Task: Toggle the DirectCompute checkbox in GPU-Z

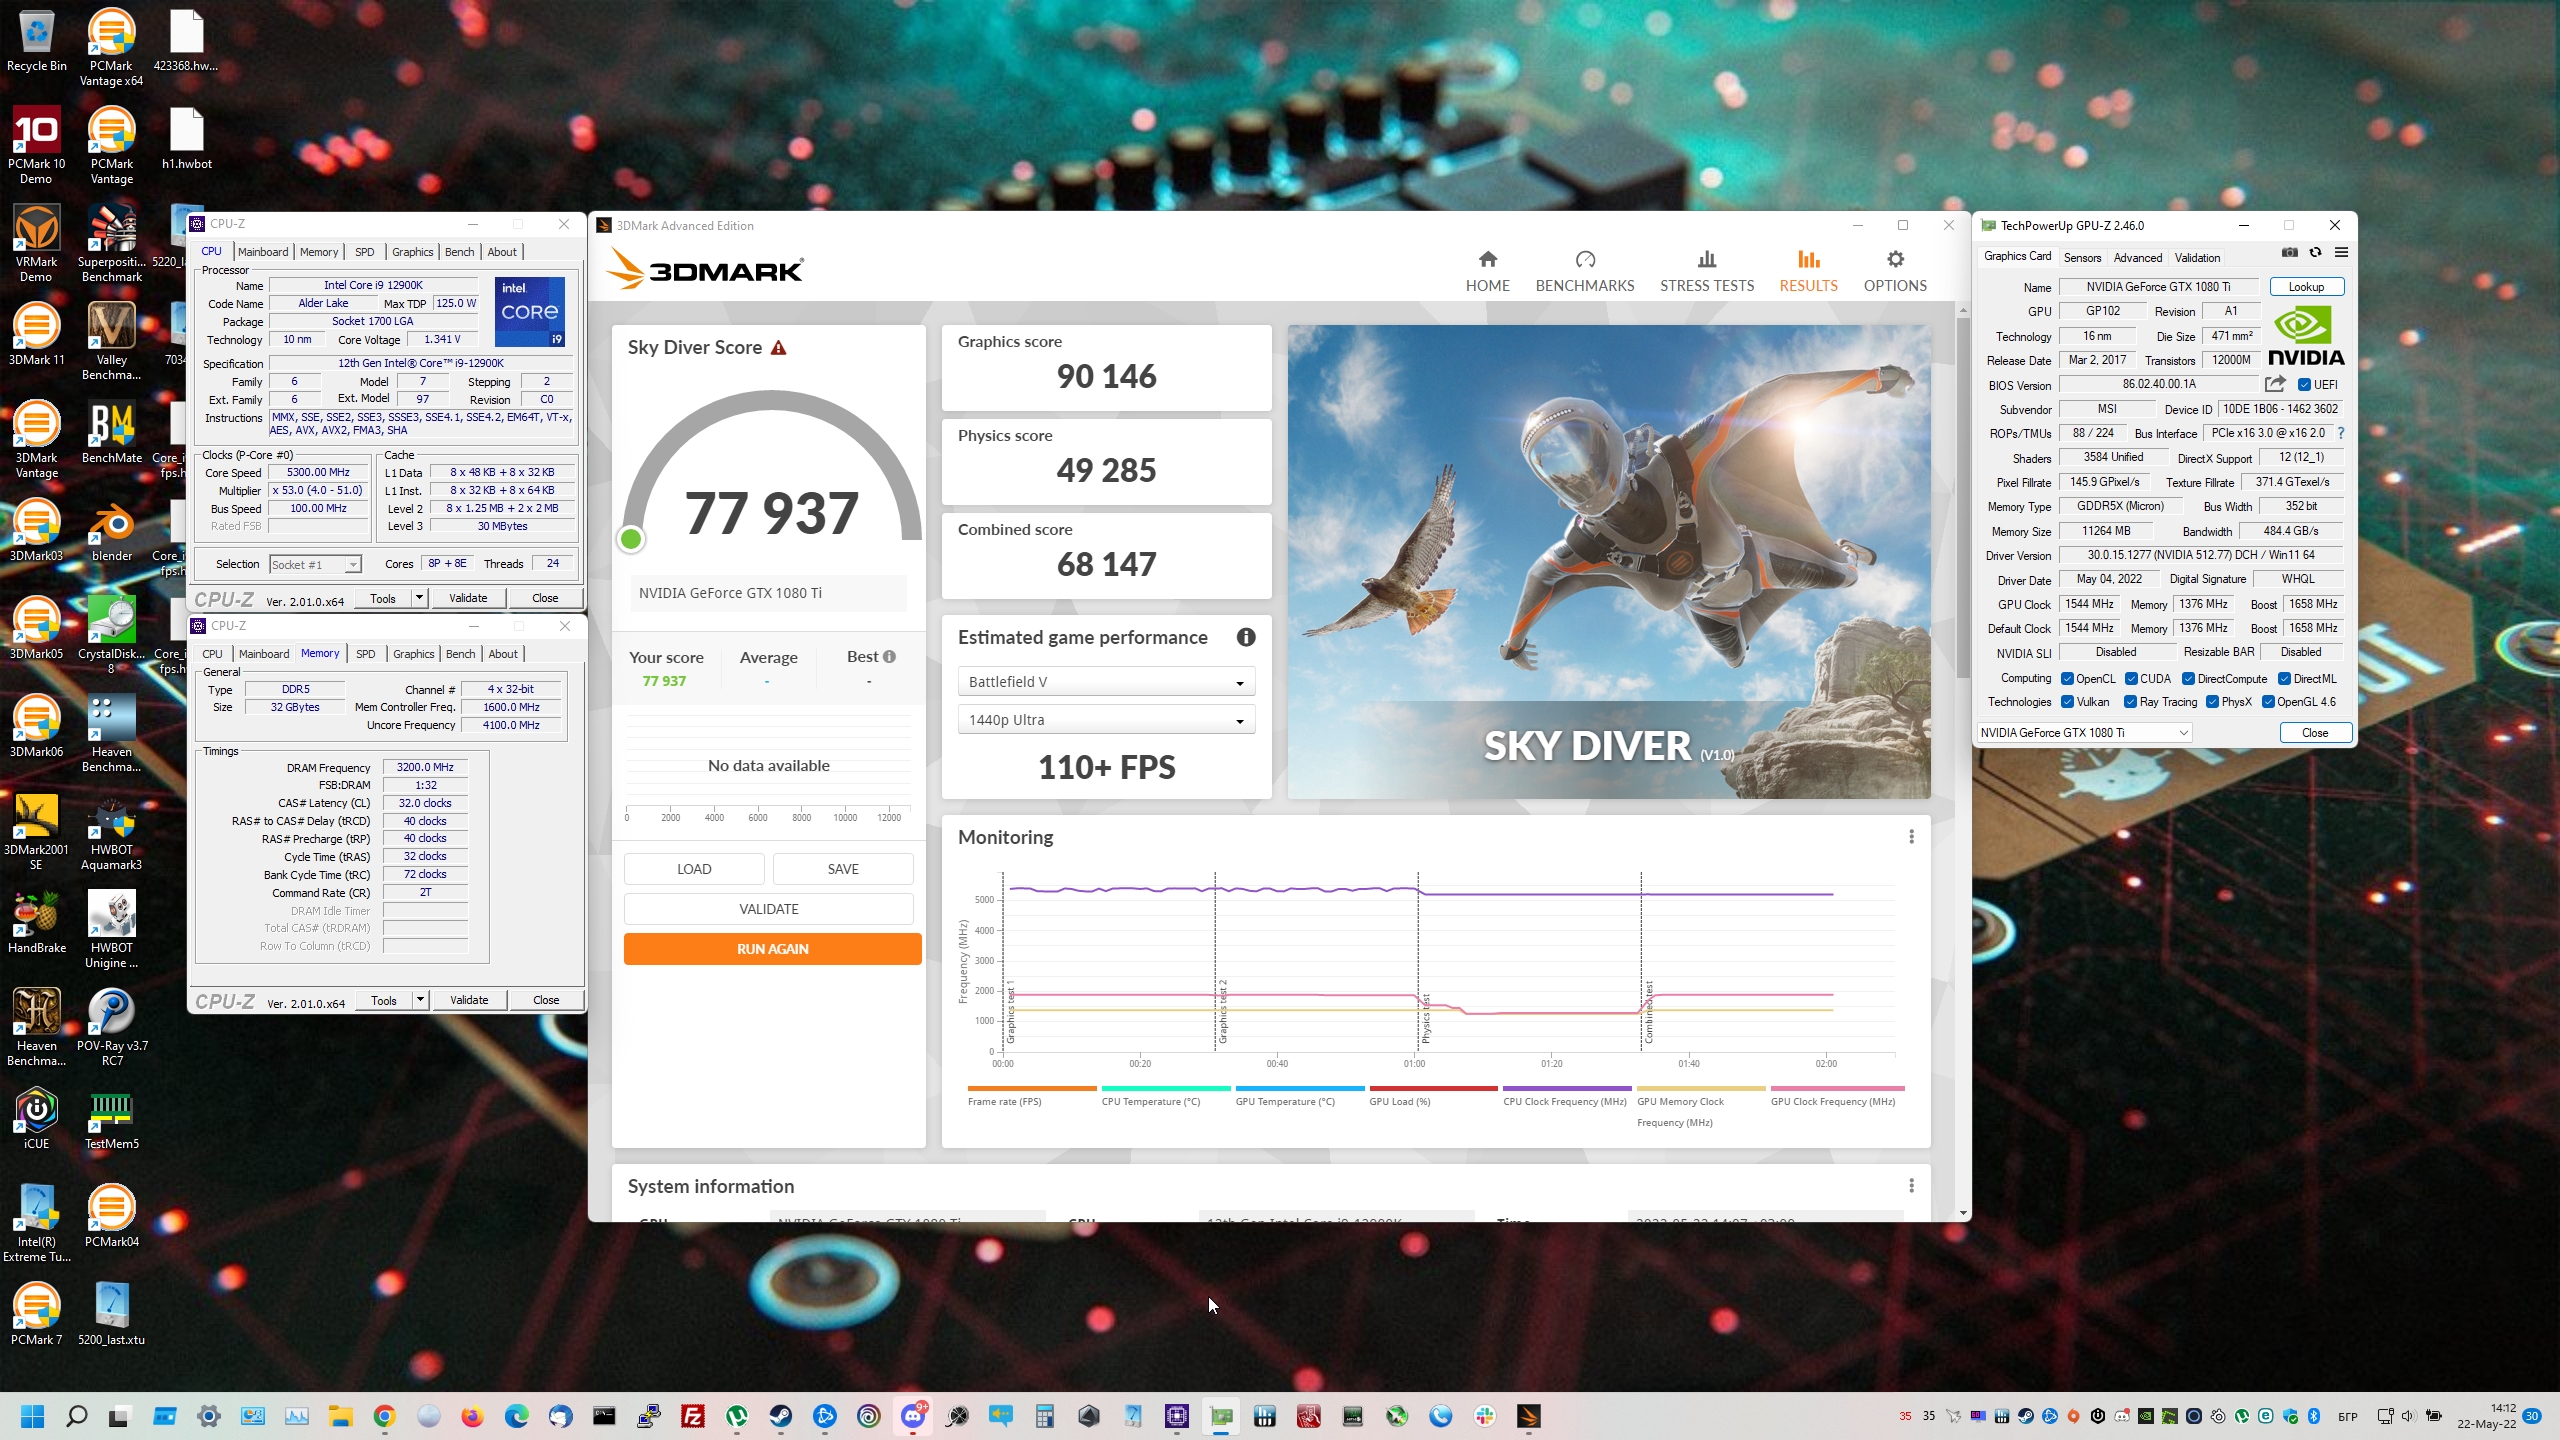Action: point(2188,679)
